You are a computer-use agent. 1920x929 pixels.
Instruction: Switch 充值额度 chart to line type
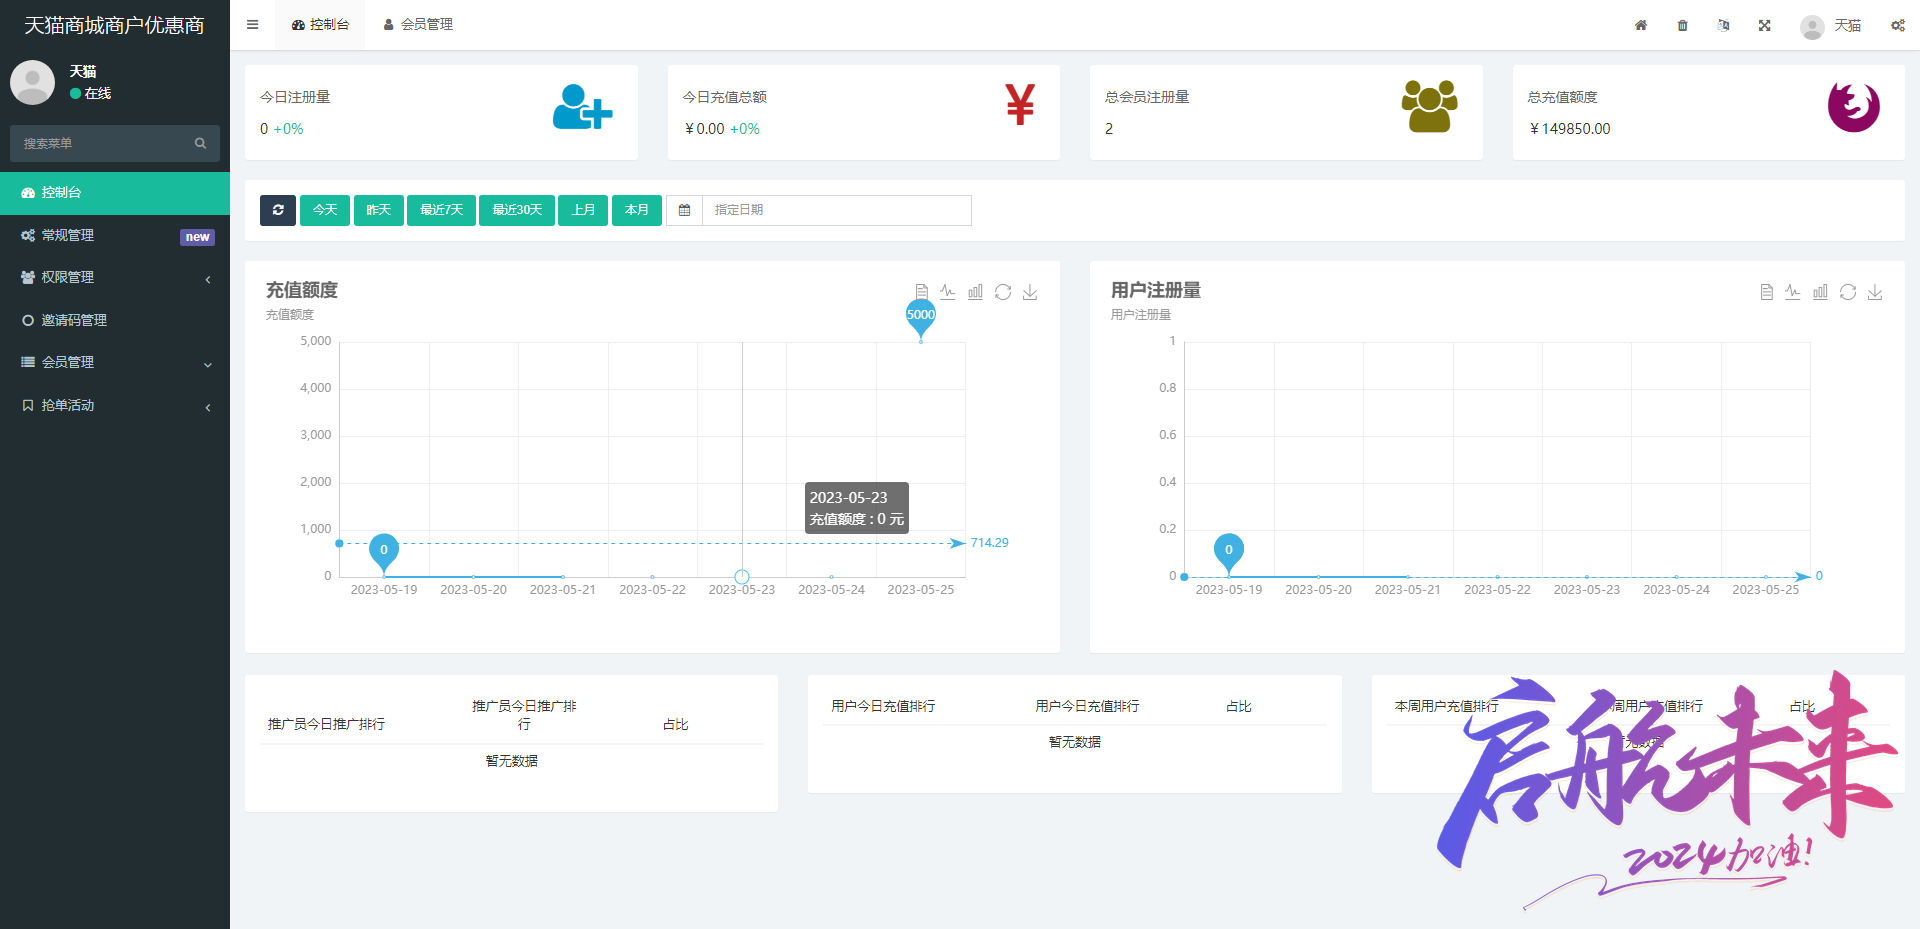coord(948,292)
